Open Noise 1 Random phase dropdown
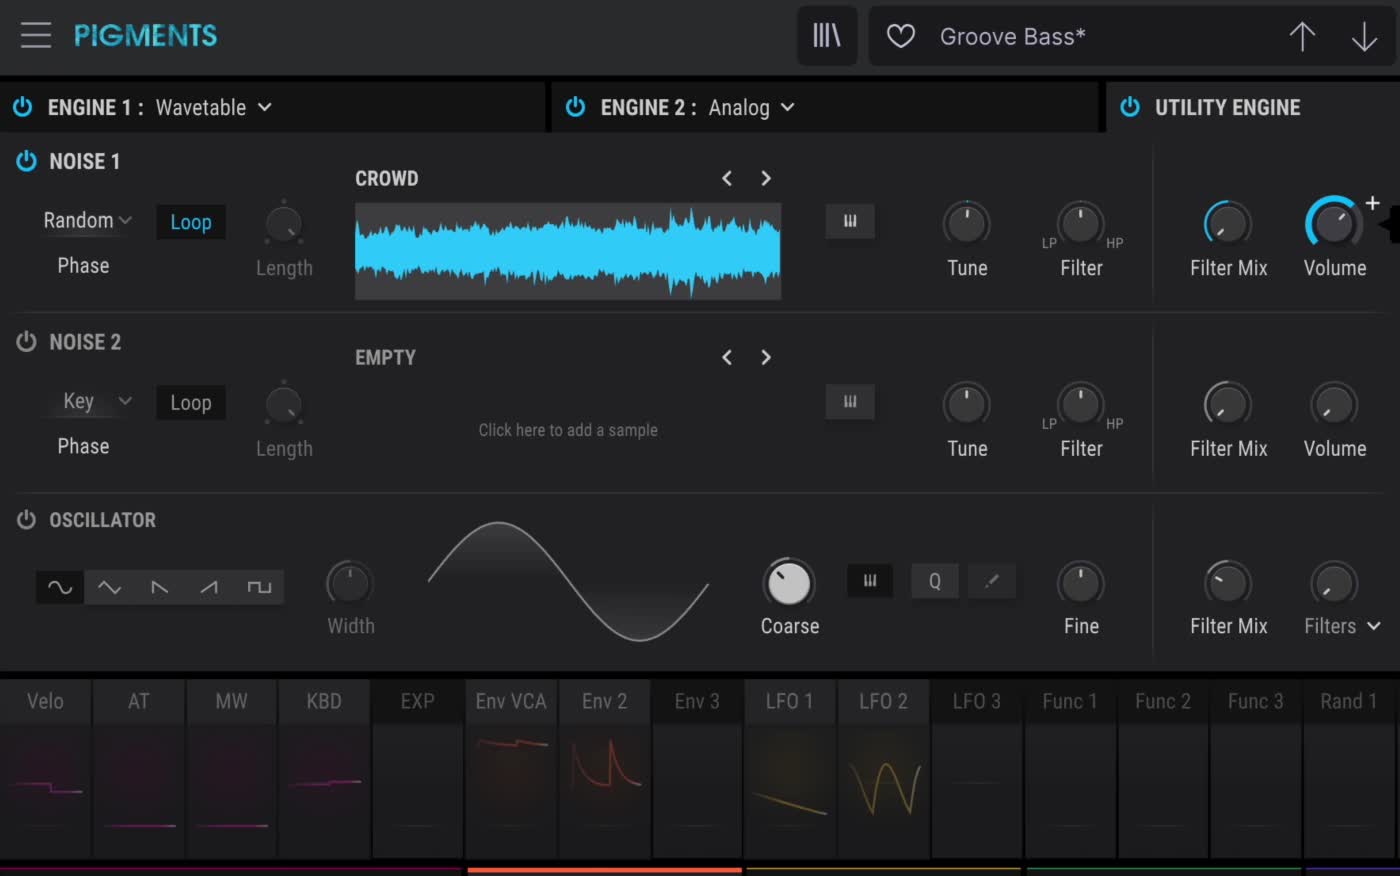 click(x=87, y=220)
